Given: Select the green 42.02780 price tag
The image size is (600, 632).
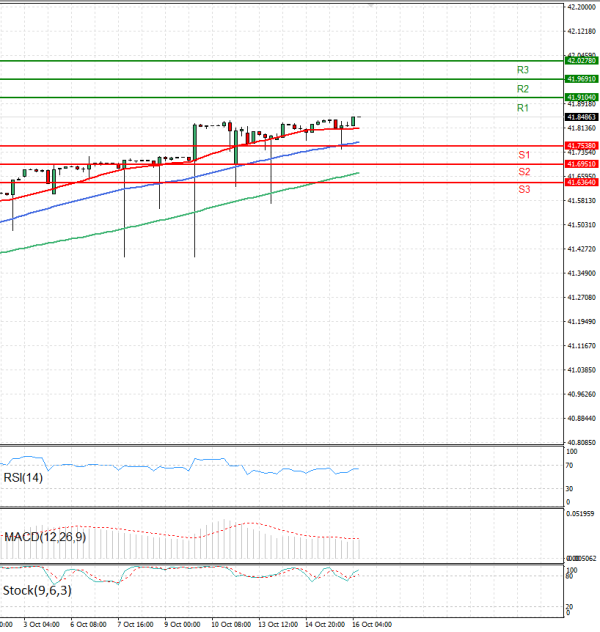Looking at the screenshot, I should (x=581, y=61).
